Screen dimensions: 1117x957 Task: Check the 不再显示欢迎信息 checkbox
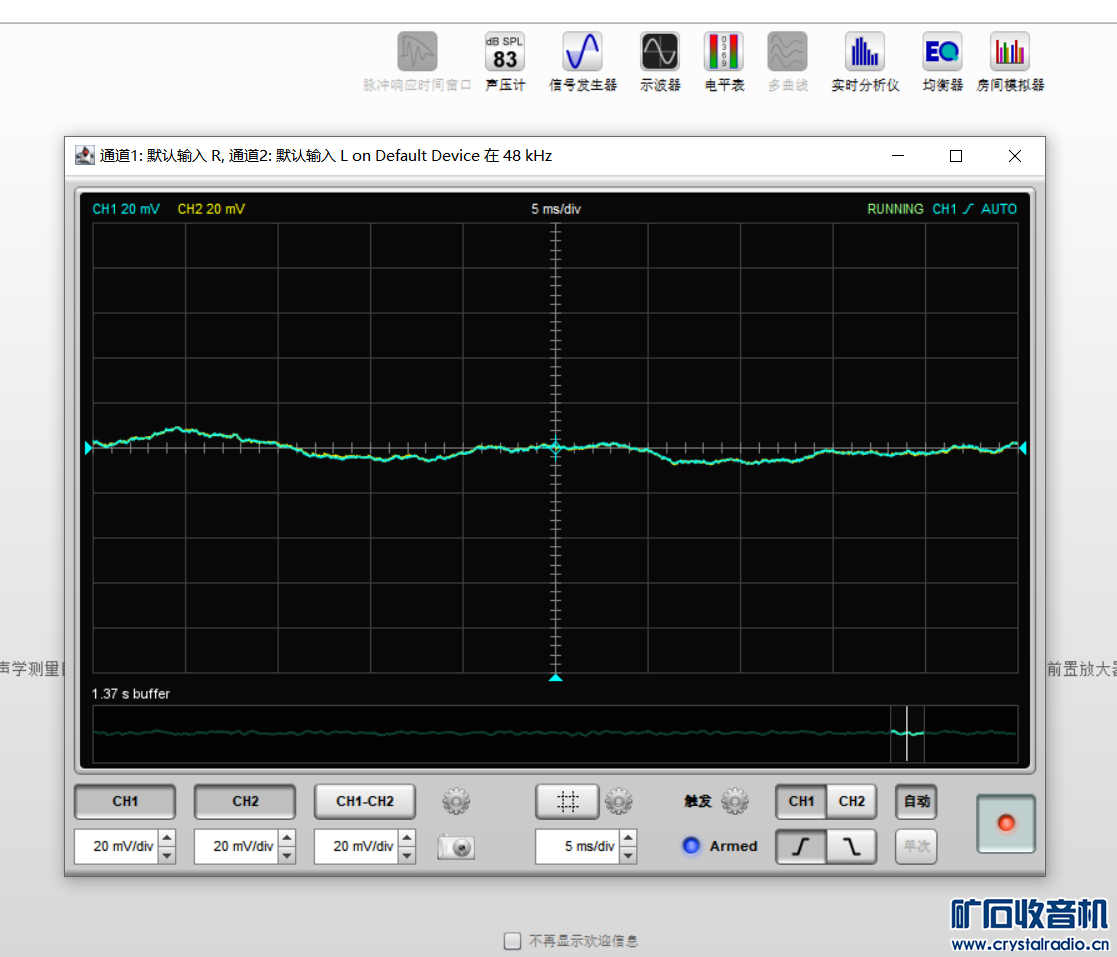513,940
